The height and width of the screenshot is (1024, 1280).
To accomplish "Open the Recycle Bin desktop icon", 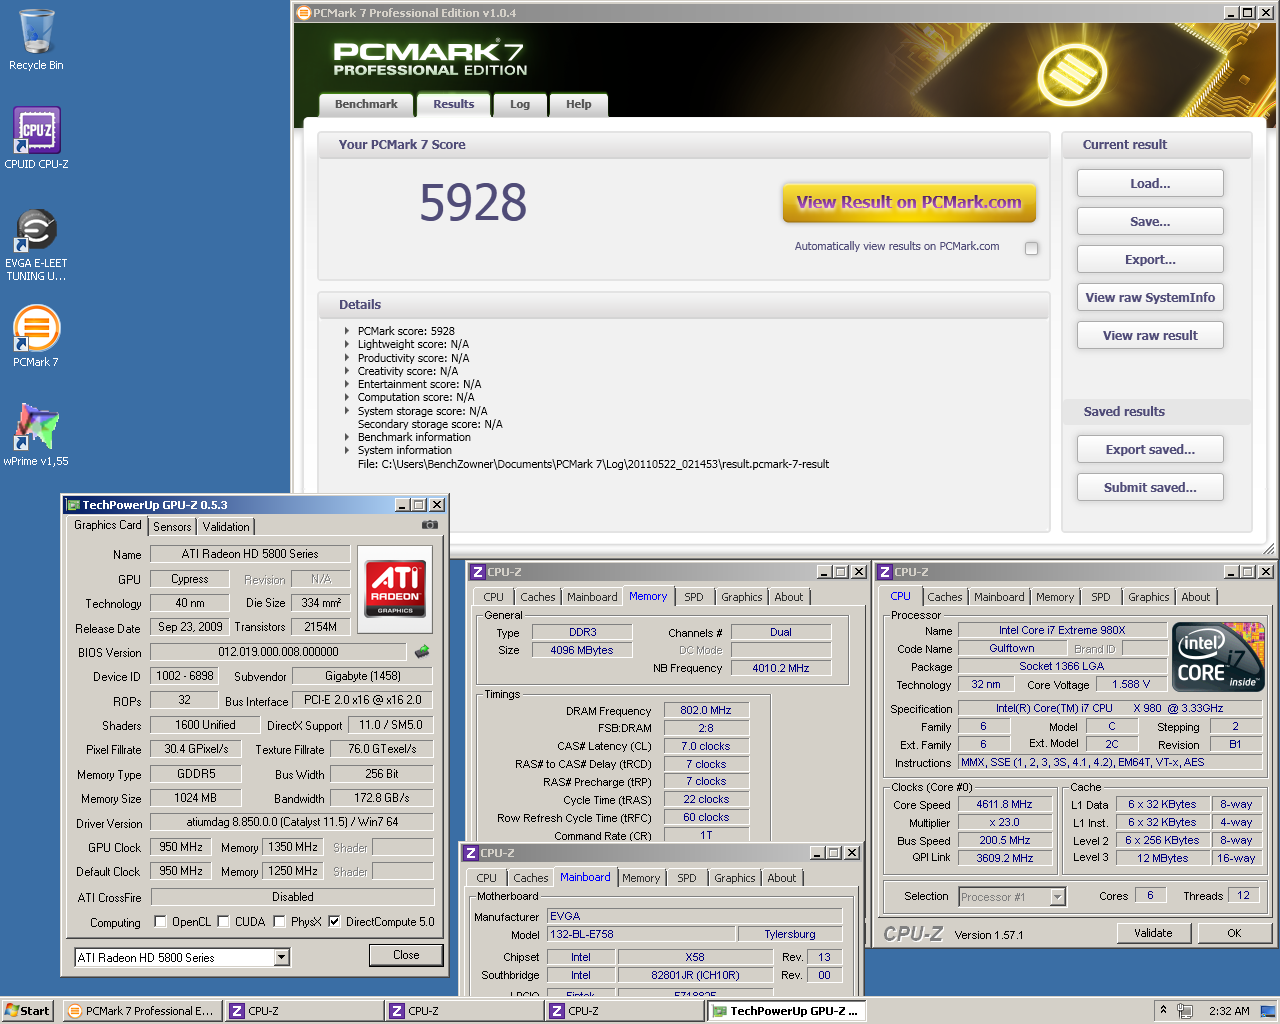I will click(x=36, y=40).
